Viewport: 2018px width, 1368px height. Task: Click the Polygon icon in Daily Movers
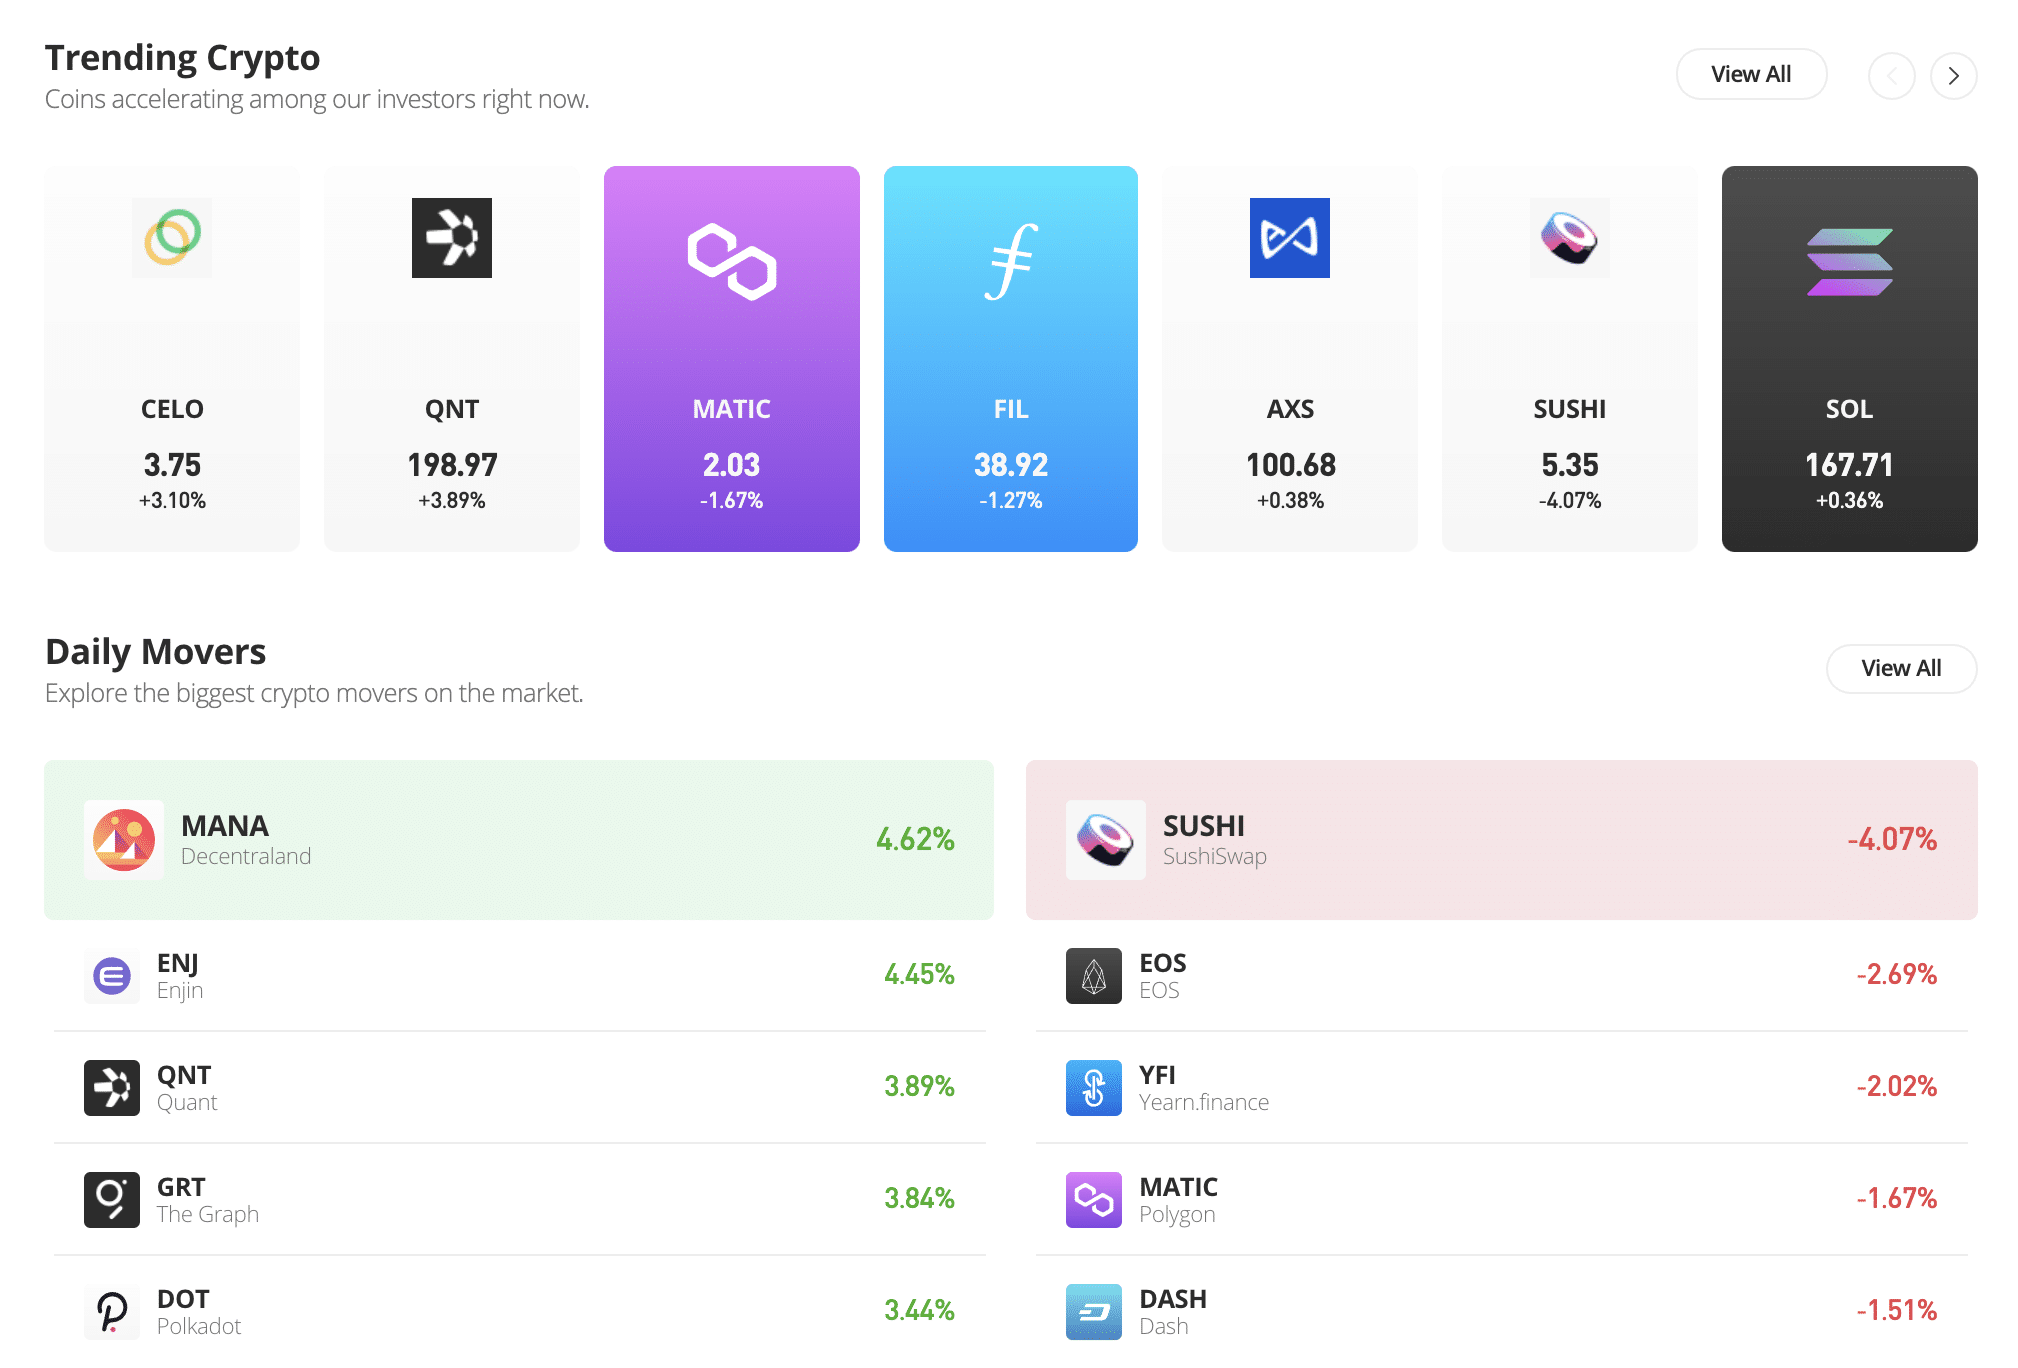pyautogui.click(x=1094, y=1200)
